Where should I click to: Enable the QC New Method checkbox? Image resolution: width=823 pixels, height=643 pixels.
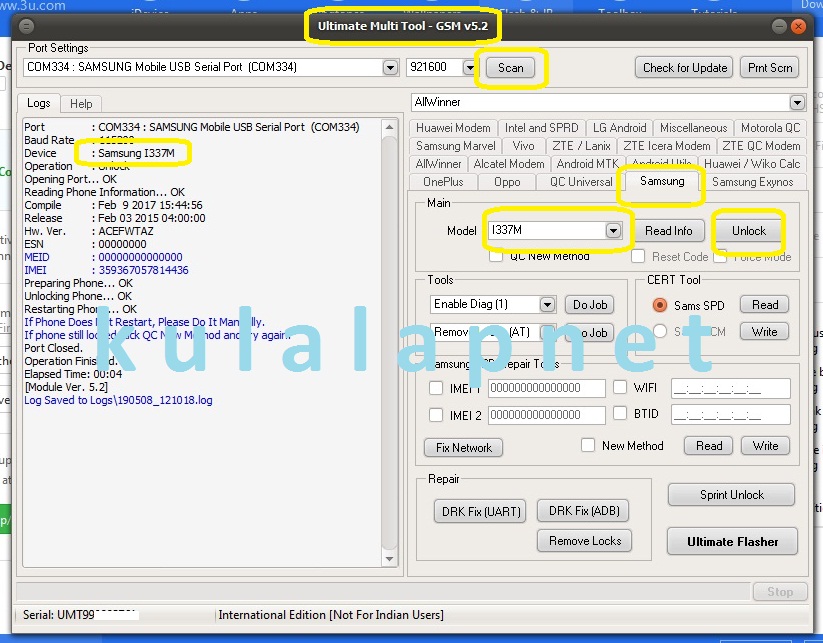click(x=495, y=257)
